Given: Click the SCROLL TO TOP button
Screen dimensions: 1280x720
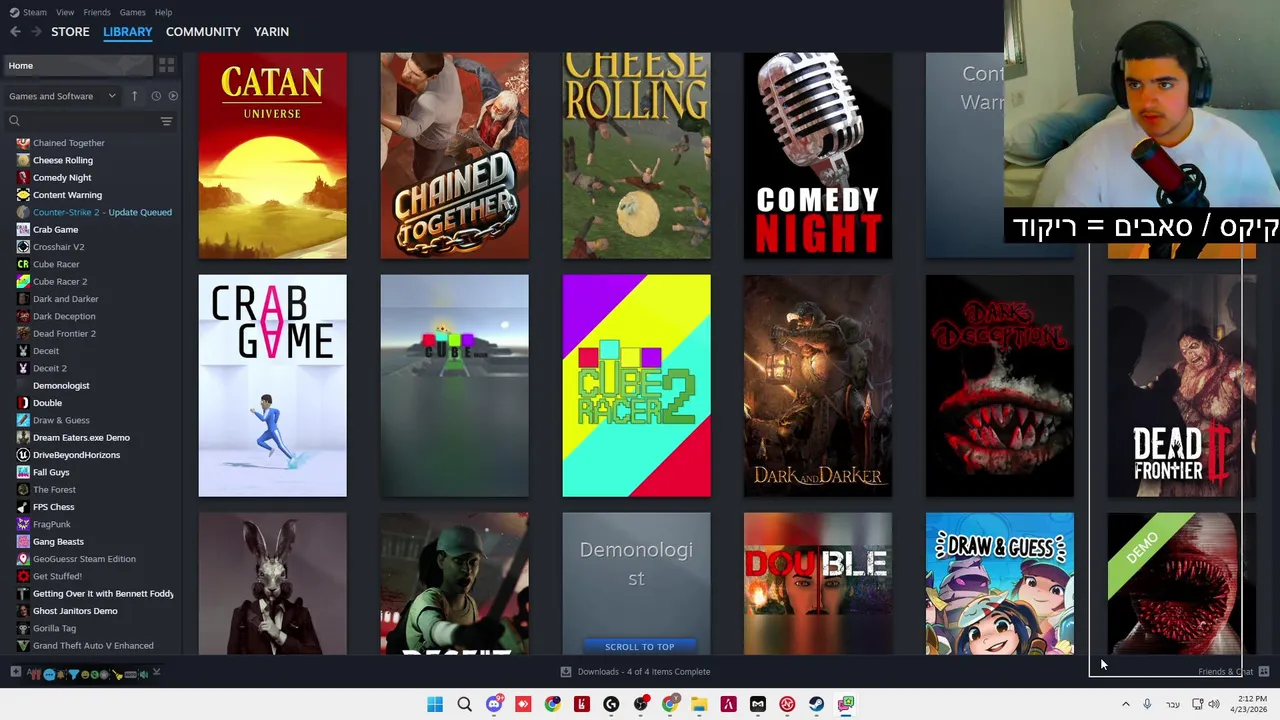Looking at the screenshot, I should pos(639,647).
